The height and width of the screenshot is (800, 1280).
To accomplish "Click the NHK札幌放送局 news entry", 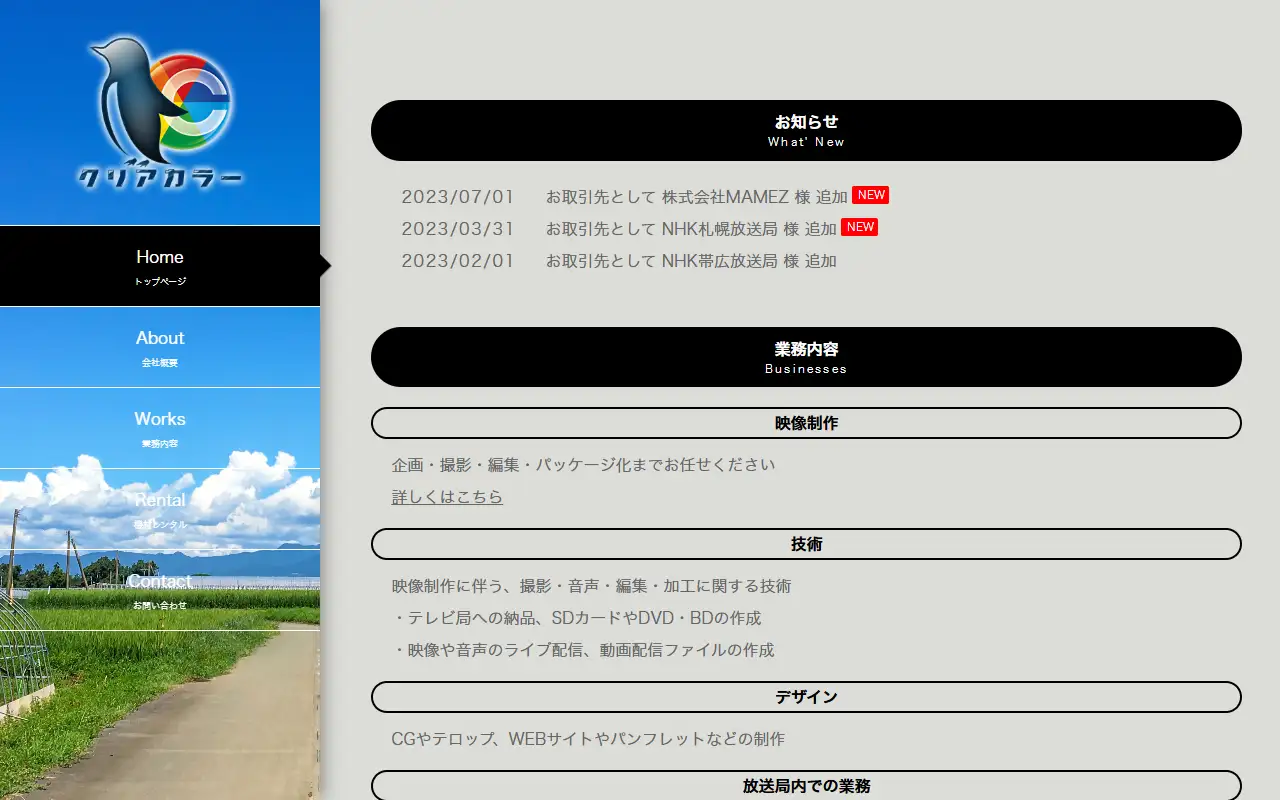I will 691,229.
